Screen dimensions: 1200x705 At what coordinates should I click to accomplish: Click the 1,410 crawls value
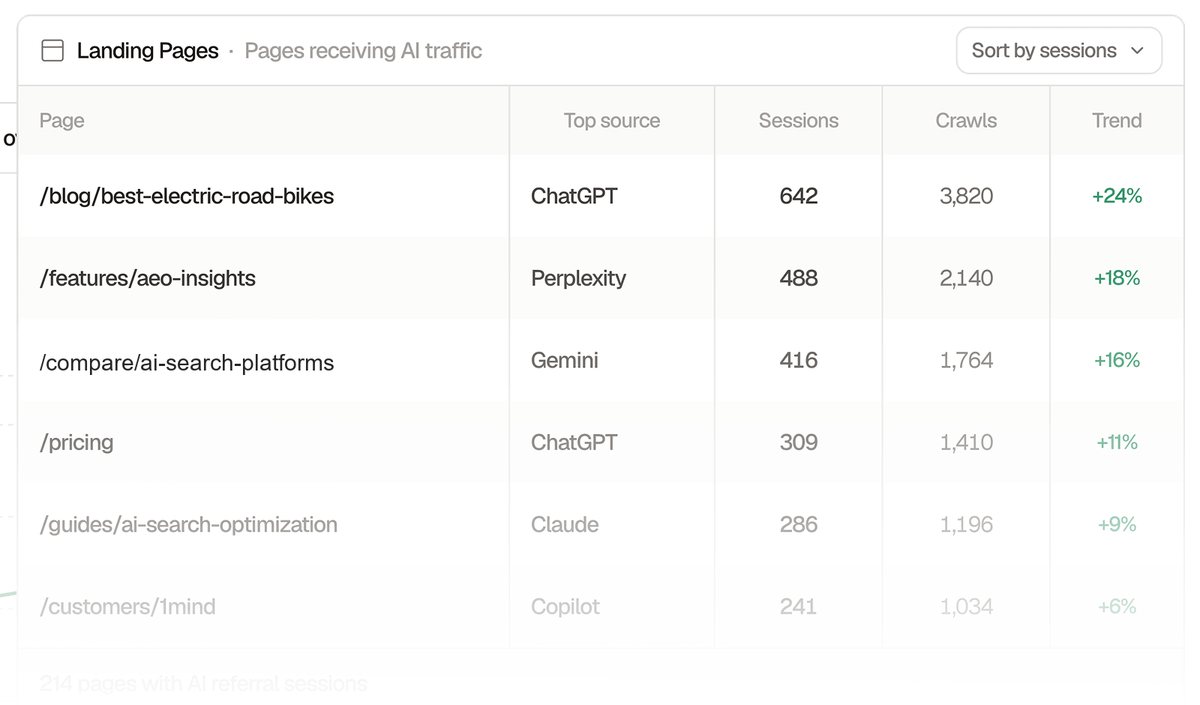tap(966, 442)
